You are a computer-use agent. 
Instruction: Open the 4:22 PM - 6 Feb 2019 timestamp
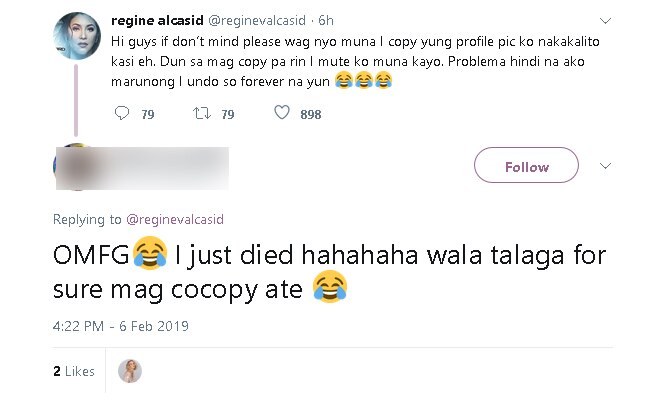[121, 326]
